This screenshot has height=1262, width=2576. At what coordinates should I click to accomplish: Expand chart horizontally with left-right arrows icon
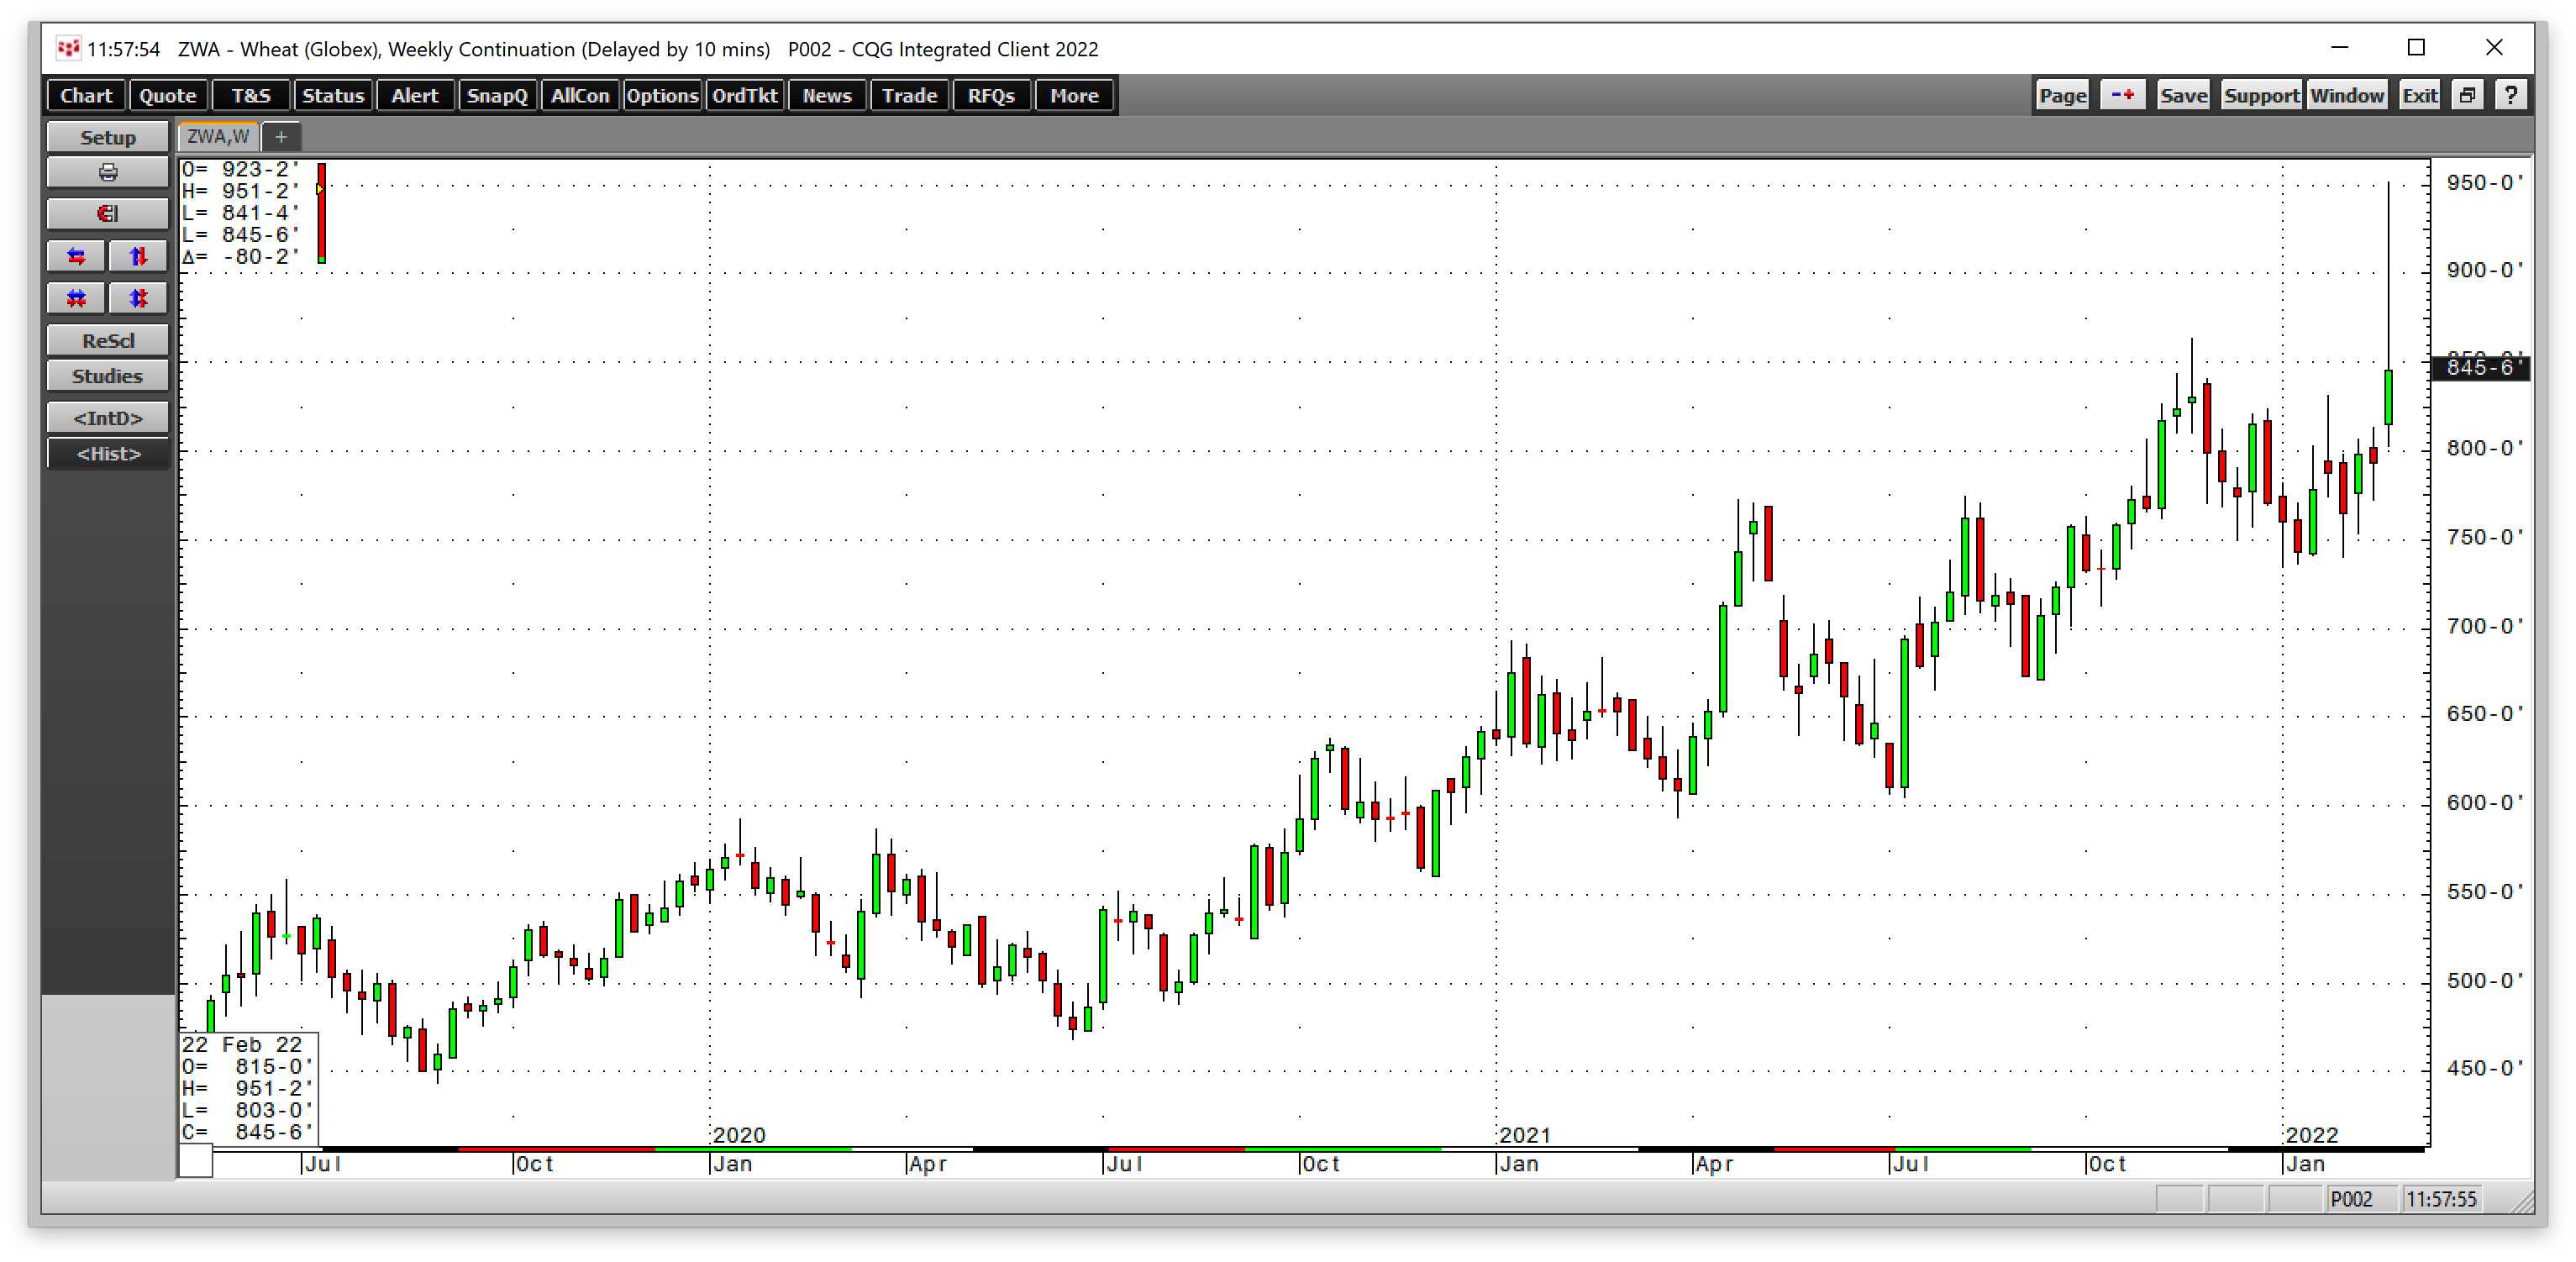76,256
